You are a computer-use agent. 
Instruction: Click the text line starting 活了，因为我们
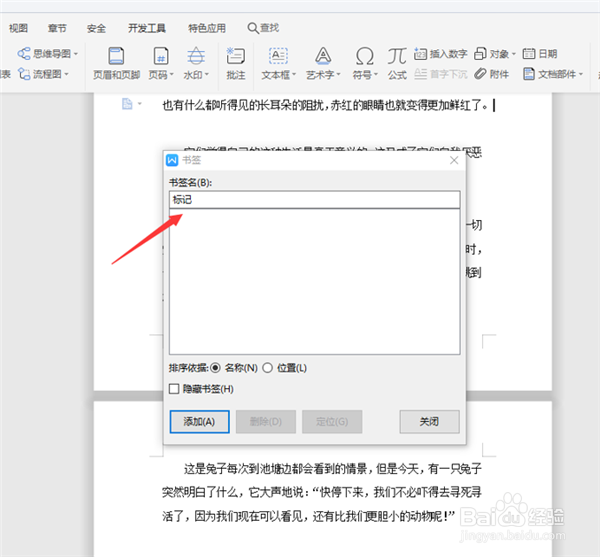(x=308, y=516)
